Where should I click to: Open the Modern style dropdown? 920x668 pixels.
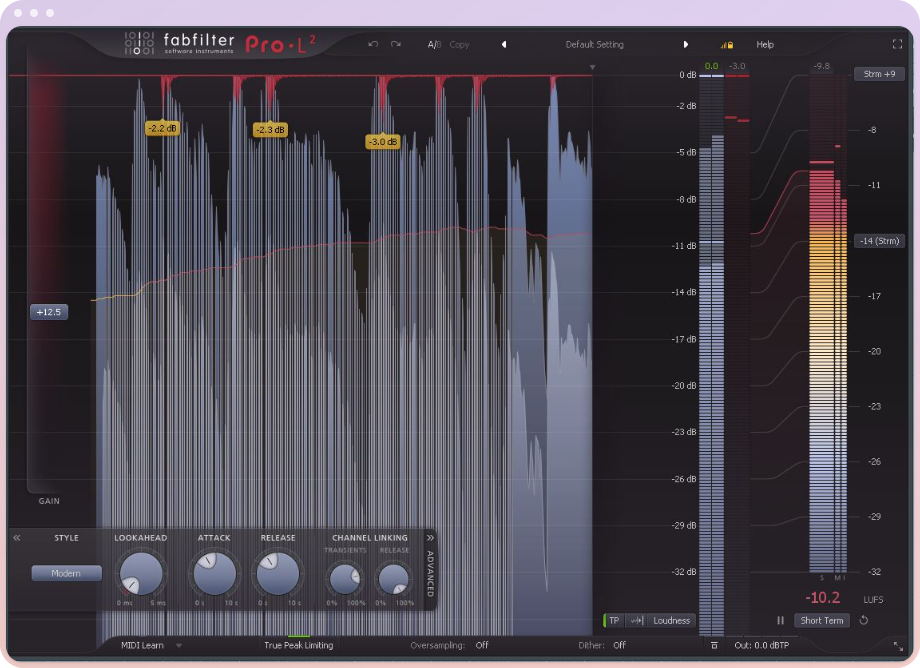pos(66,573)
